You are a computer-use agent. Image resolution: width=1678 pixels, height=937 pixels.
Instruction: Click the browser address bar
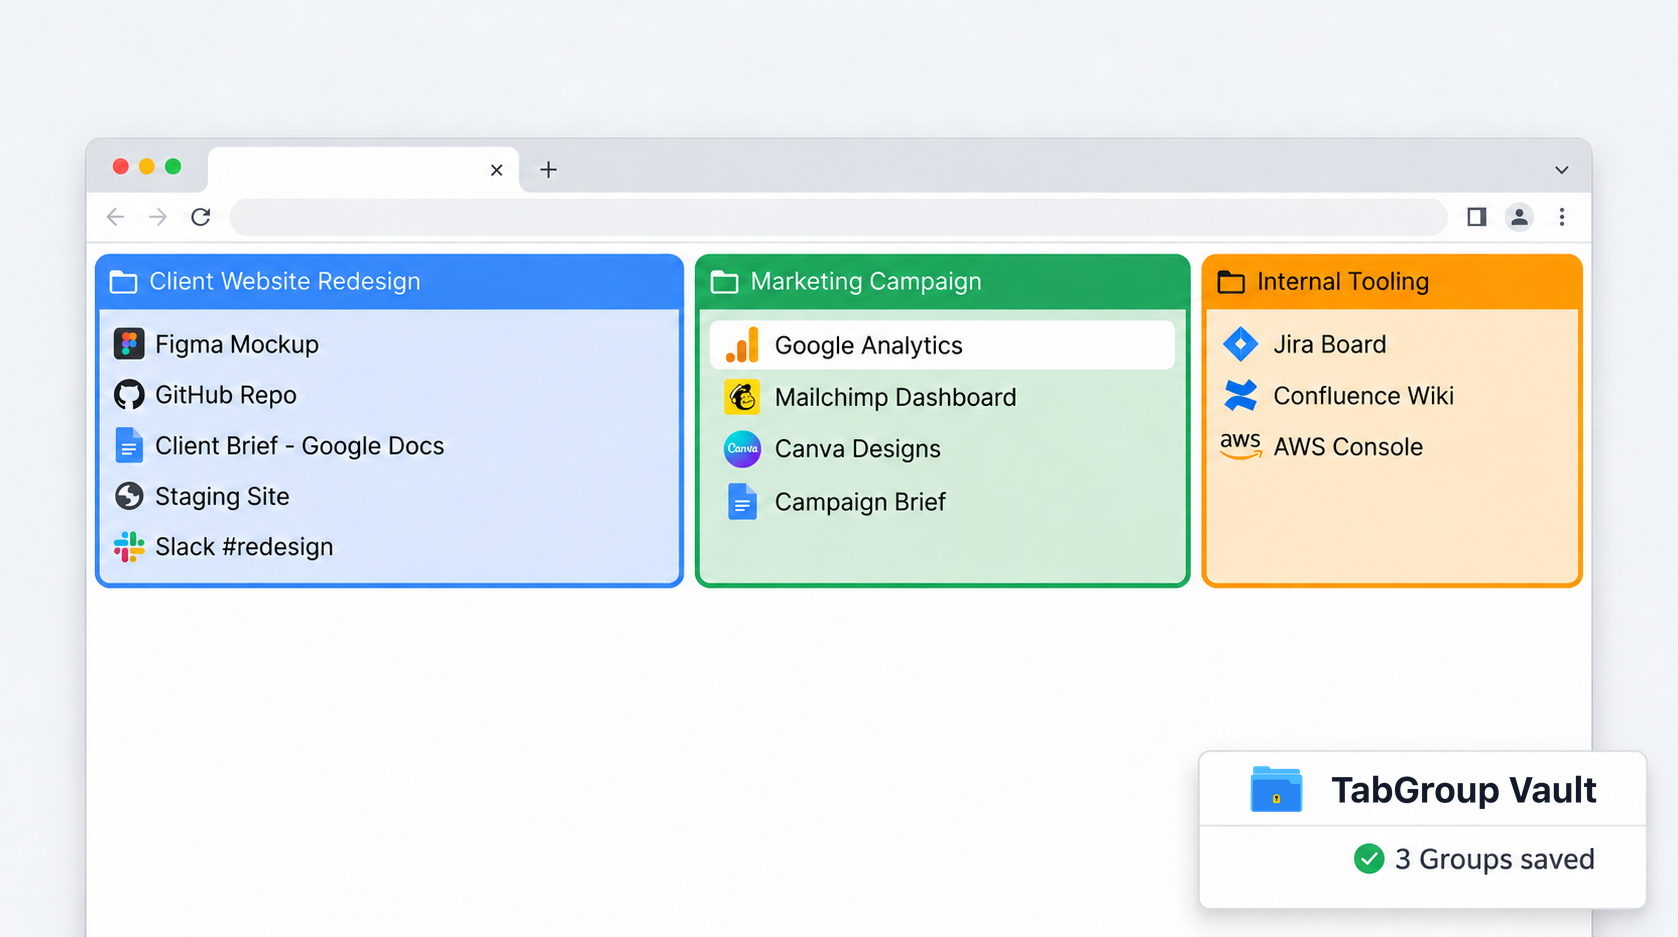pyautogui.click(x=838, y=217)
